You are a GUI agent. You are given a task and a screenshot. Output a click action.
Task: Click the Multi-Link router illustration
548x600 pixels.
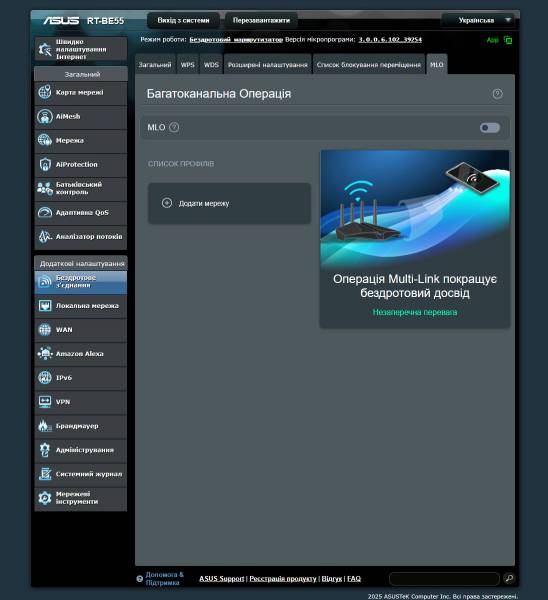(415, 209)
